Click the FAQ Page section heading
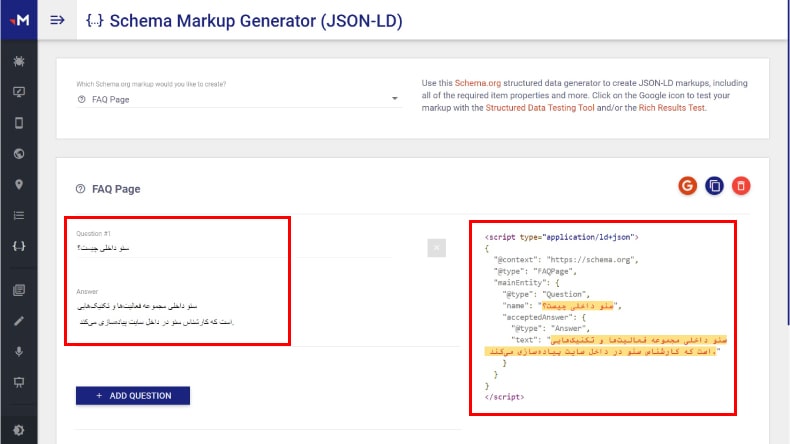 click(116, 189)
